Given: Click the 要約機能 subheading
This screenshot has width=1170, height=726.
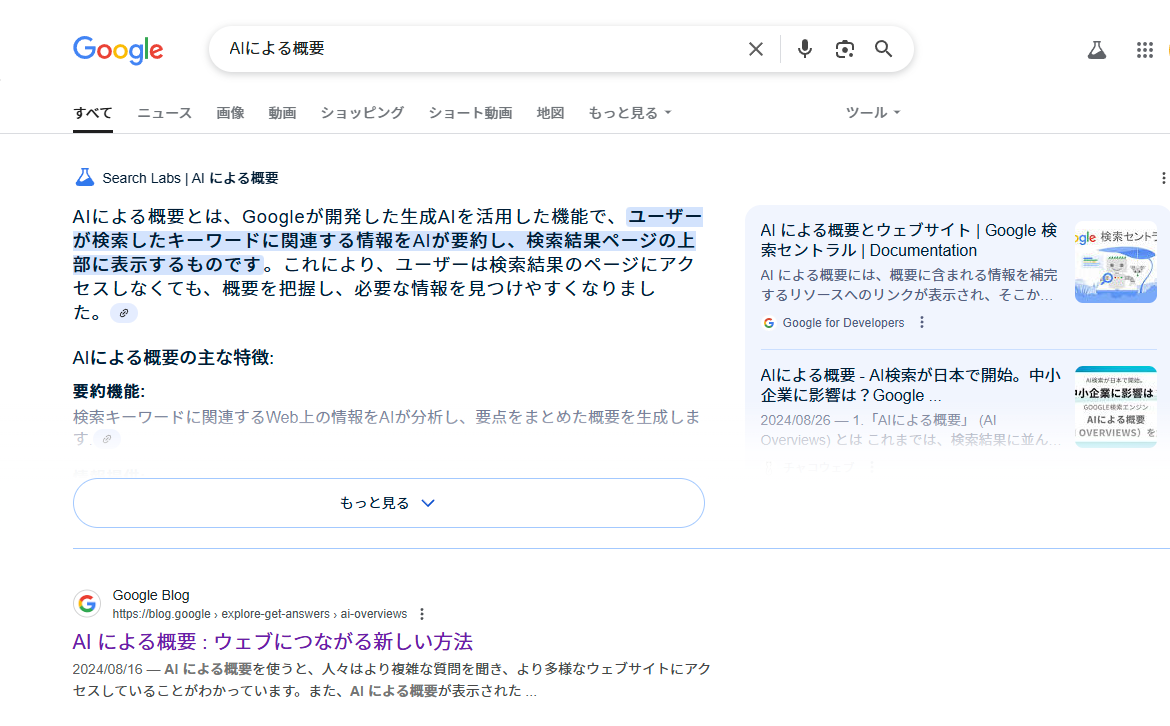Looking at the screenshot, I should click(109, 391).
